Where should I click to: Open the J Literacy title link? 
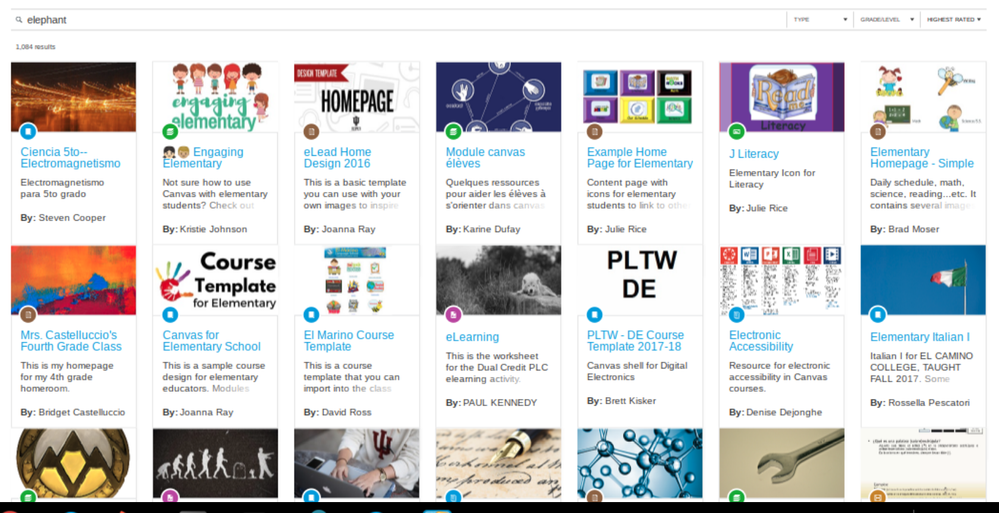[x=754, y=154]
